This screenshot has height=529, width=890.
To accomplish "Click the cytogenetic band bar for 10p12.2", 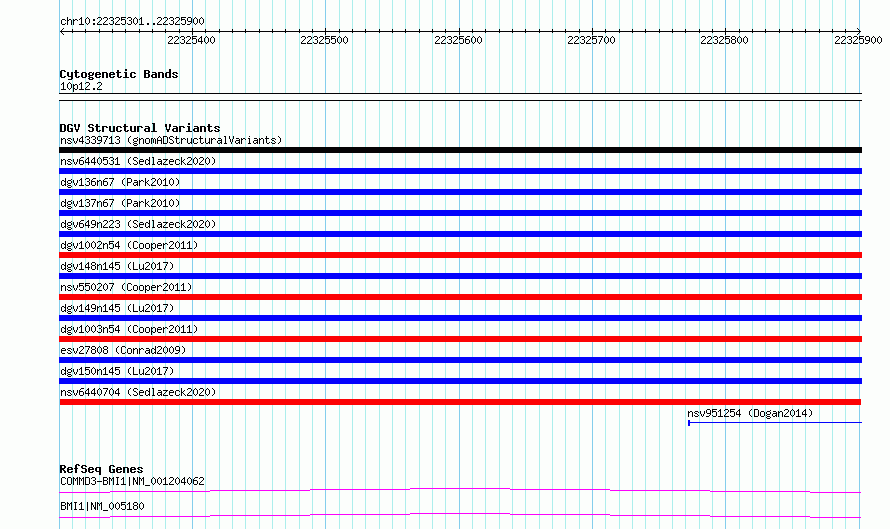I will pyautogui.click(x=460, y=97).
